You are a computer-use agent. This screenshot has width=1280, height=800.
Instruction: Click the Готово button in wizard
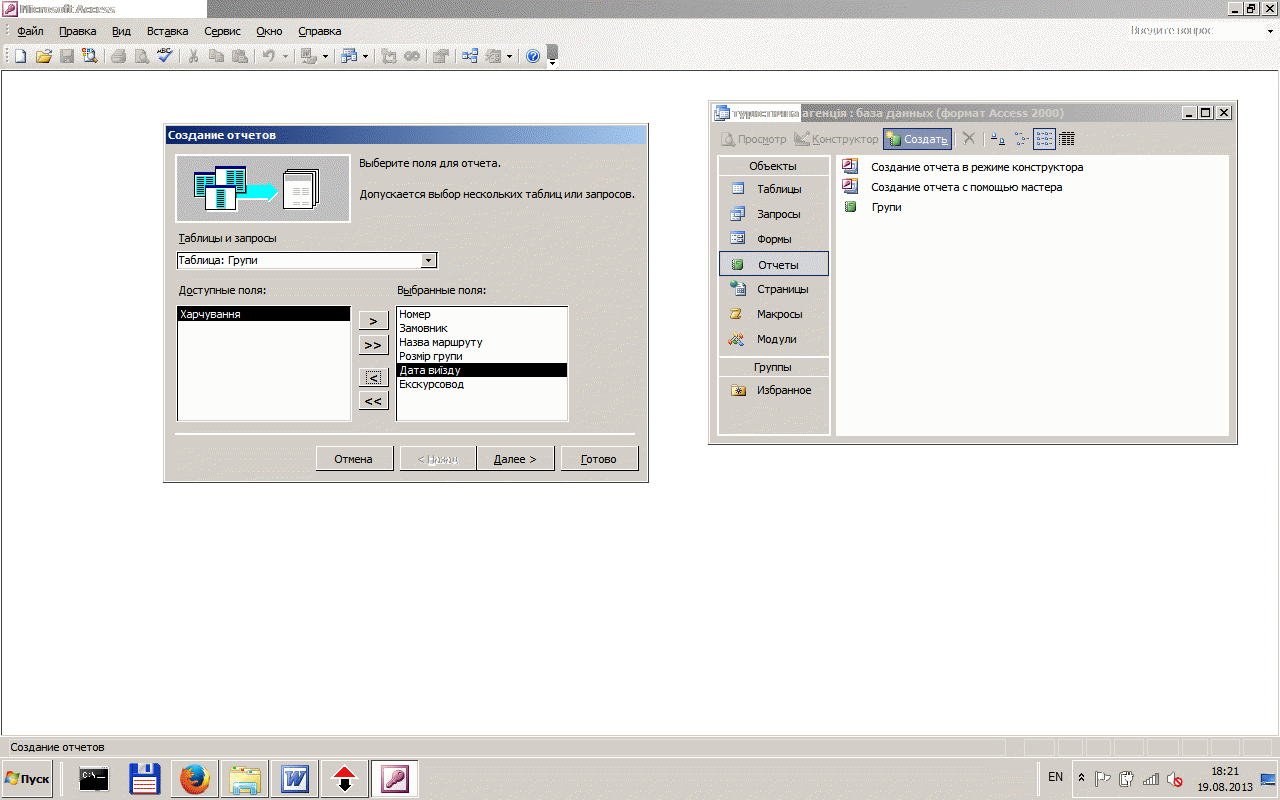[598, 459]
